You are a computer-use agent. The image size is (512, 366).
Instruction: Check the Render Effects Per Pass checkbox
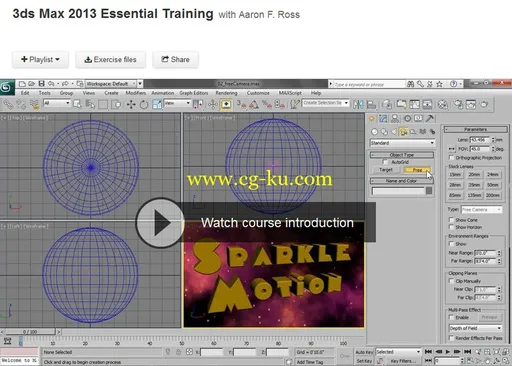(451, 338)
